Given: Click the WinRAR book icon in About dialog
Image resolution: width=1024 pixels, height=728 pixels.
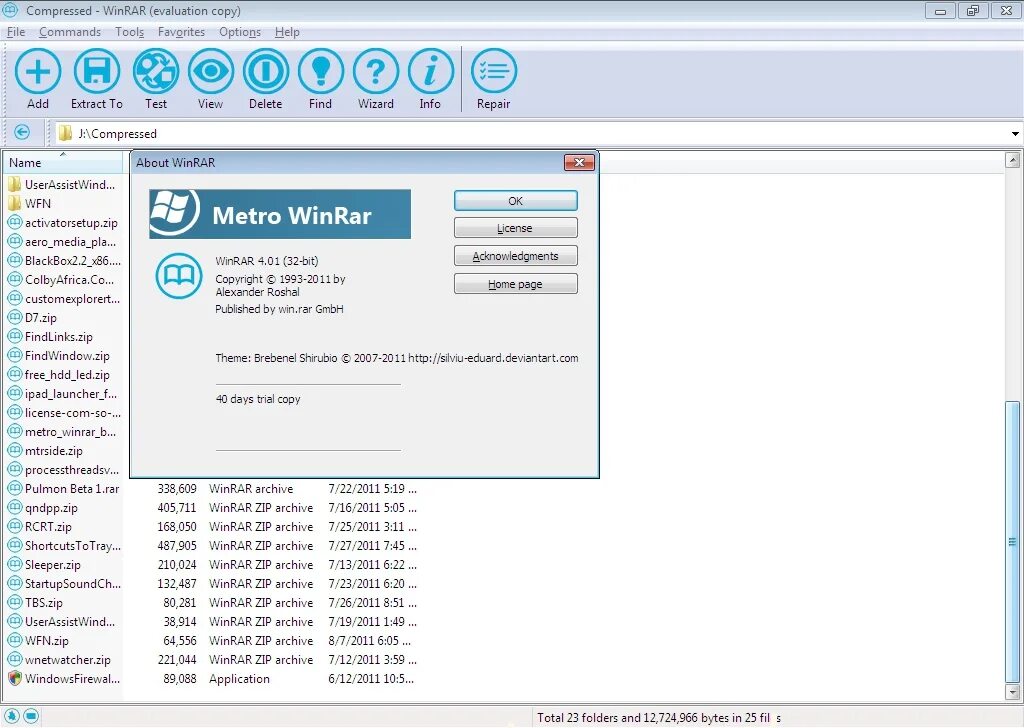Looking at the screenshot, I should point(179,276).
